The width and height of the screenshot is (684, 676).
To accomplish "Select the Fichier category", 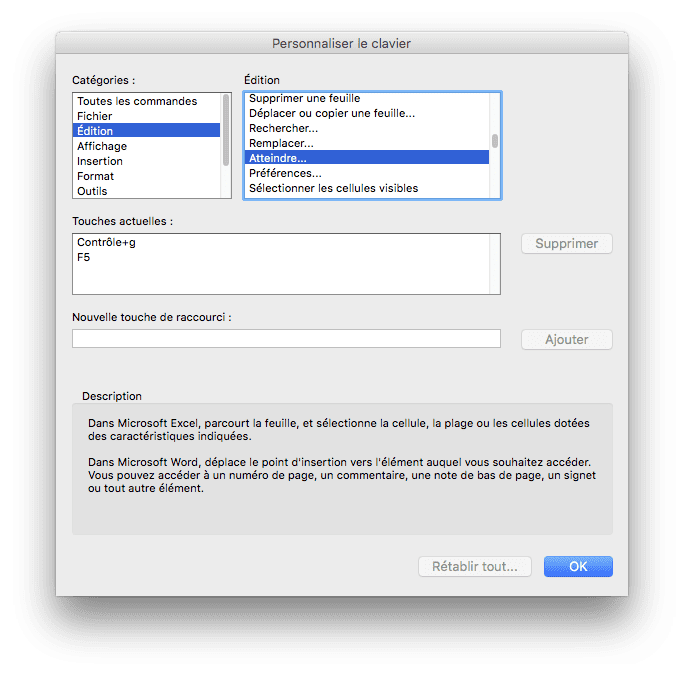I will click(x=147, y=116).
